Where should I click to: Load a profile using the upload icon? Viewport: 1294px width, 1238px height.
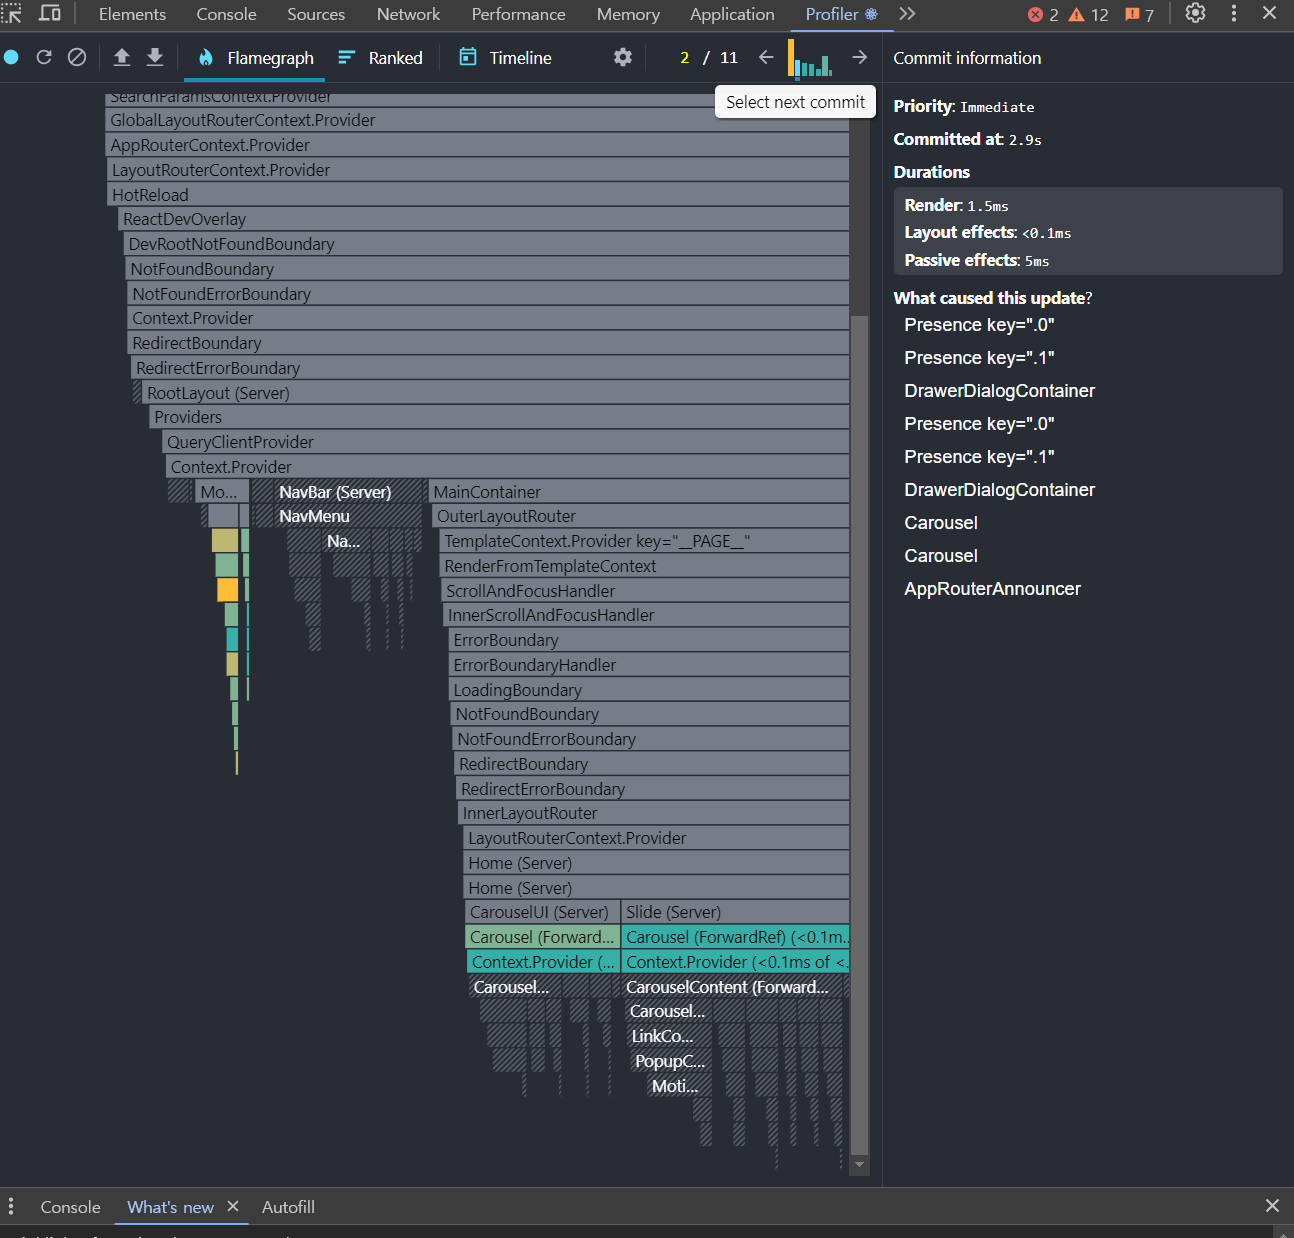pos(122,57)
